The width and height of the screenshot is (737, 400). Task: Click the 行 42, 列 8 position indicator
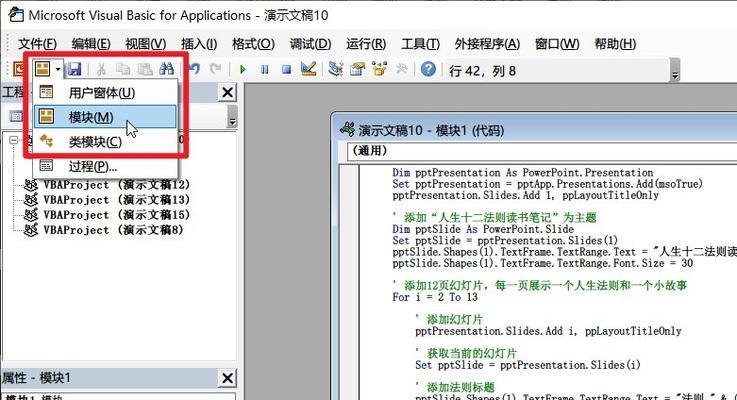[x=482, y=71]
